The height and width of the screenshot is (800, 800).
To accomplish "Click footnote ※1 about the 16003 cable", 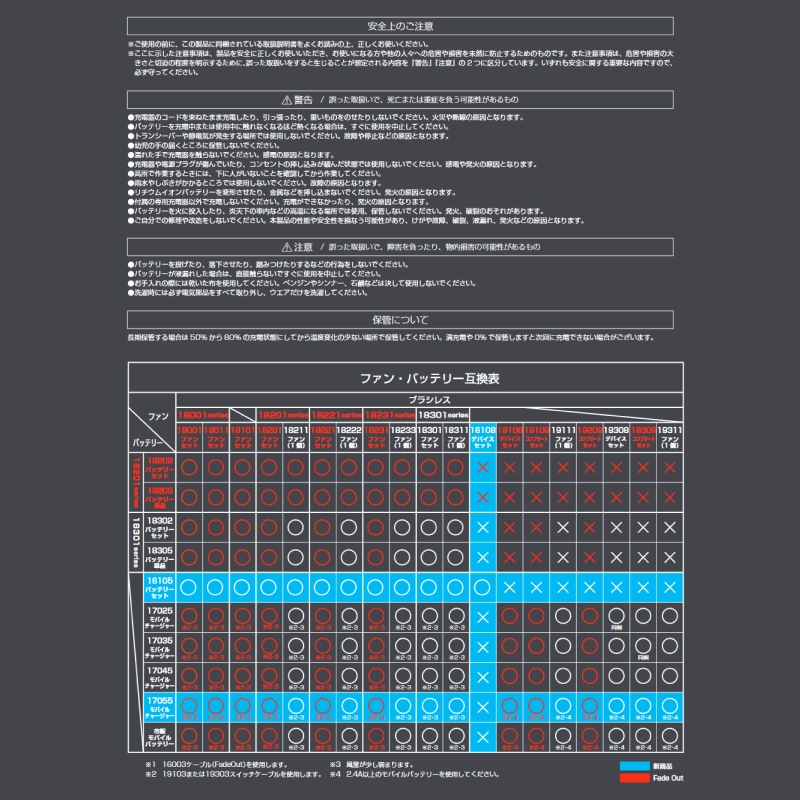I will pos(216,765).
